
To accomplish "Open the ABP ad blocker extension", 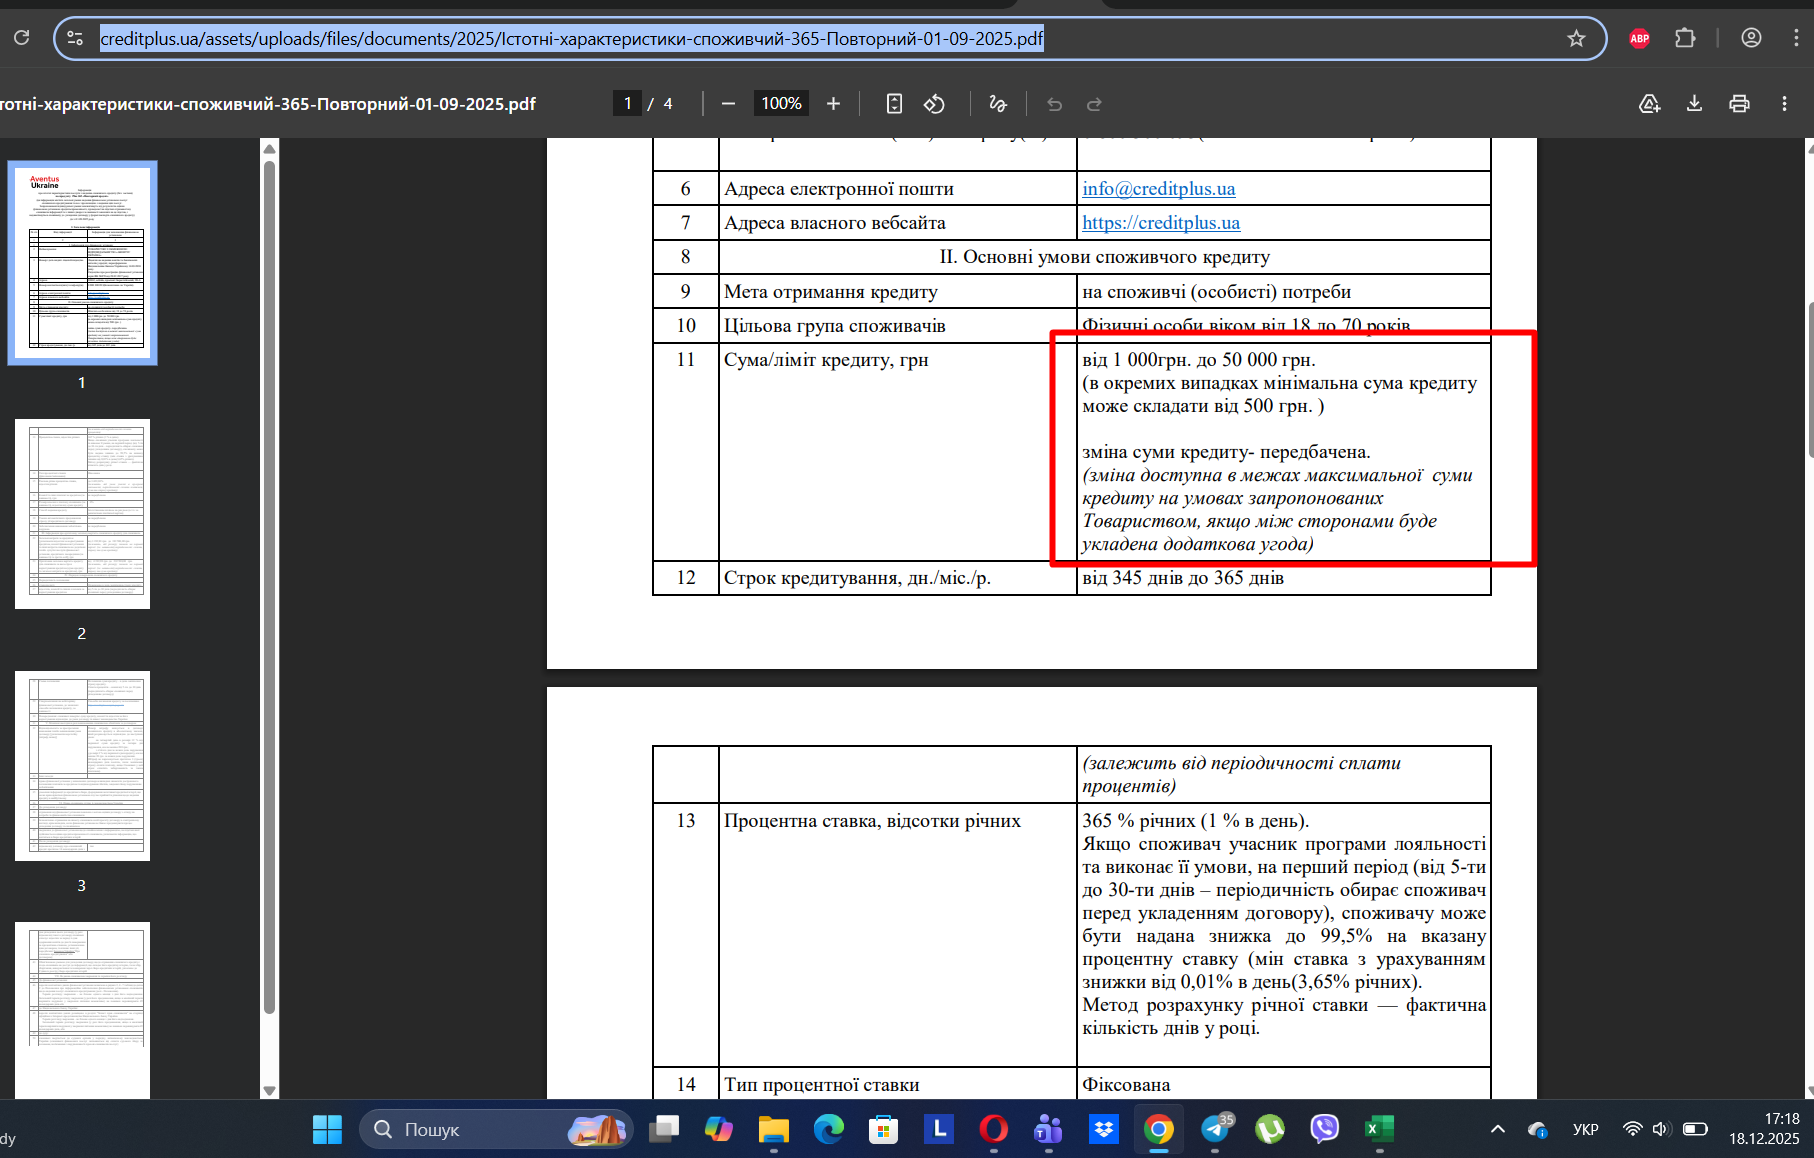I will pos(1640,38).
